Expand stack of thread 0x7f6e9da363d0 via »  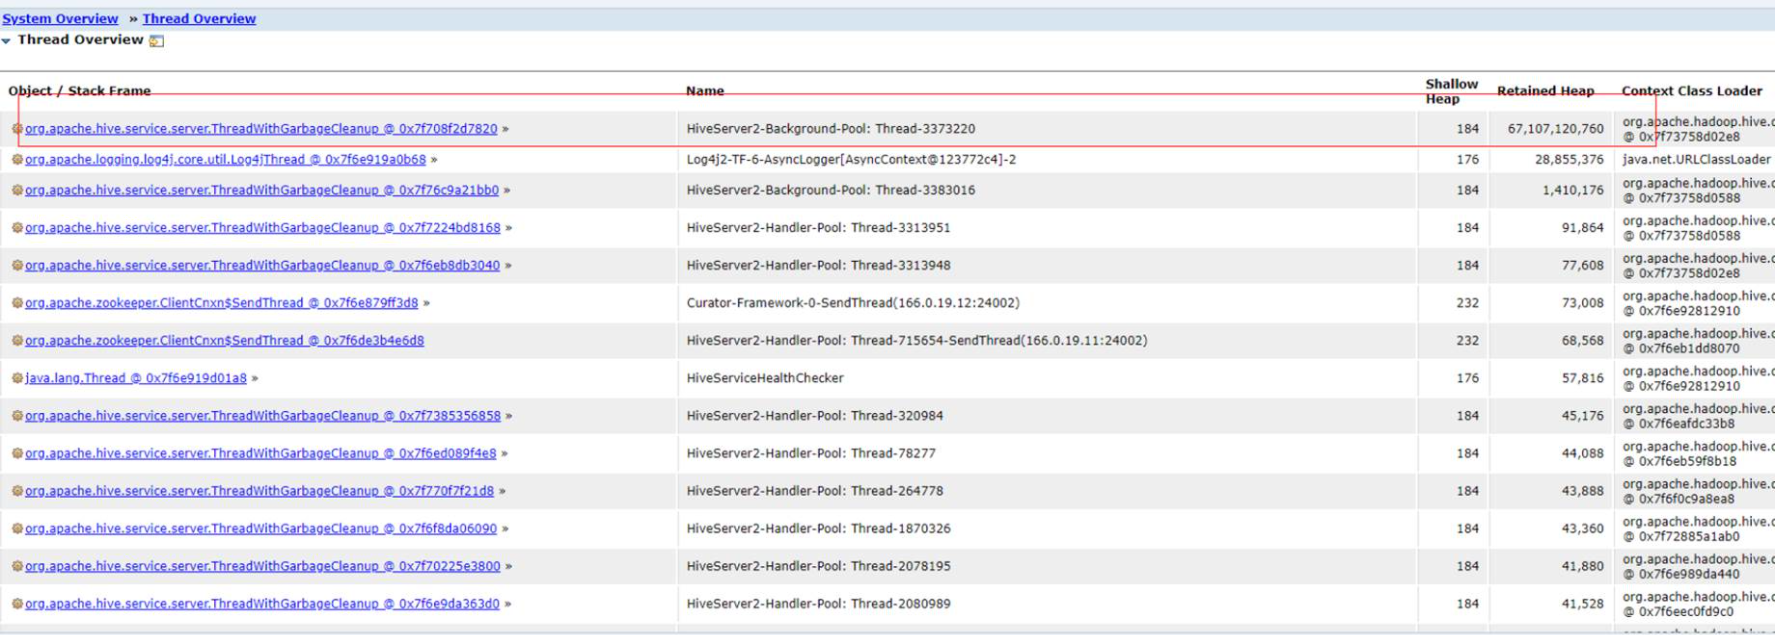tap(508, 604)
